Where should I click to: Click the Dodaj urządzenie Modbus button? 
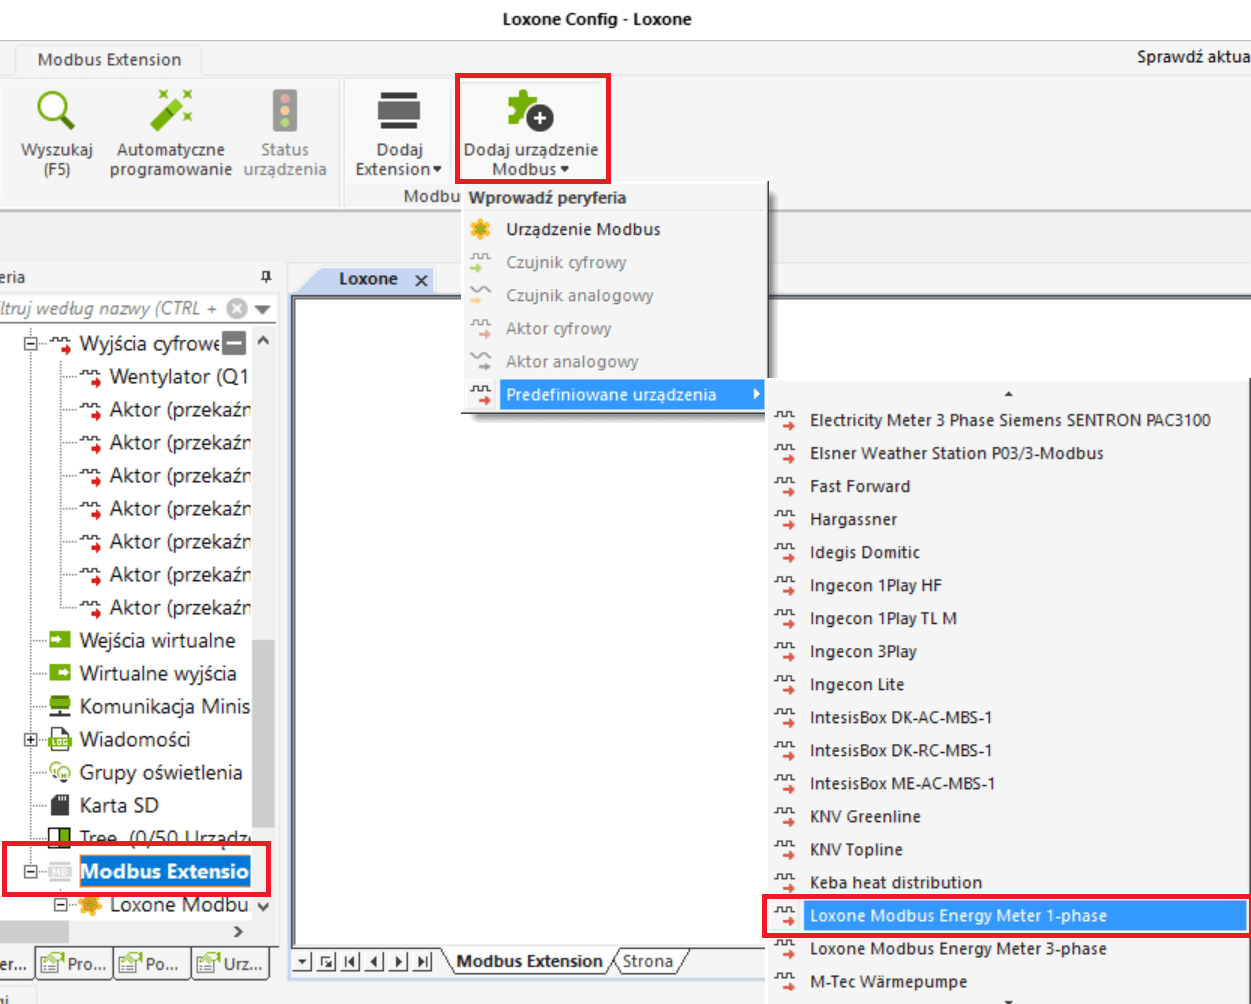pyautogui.click(x=531, y=130)
